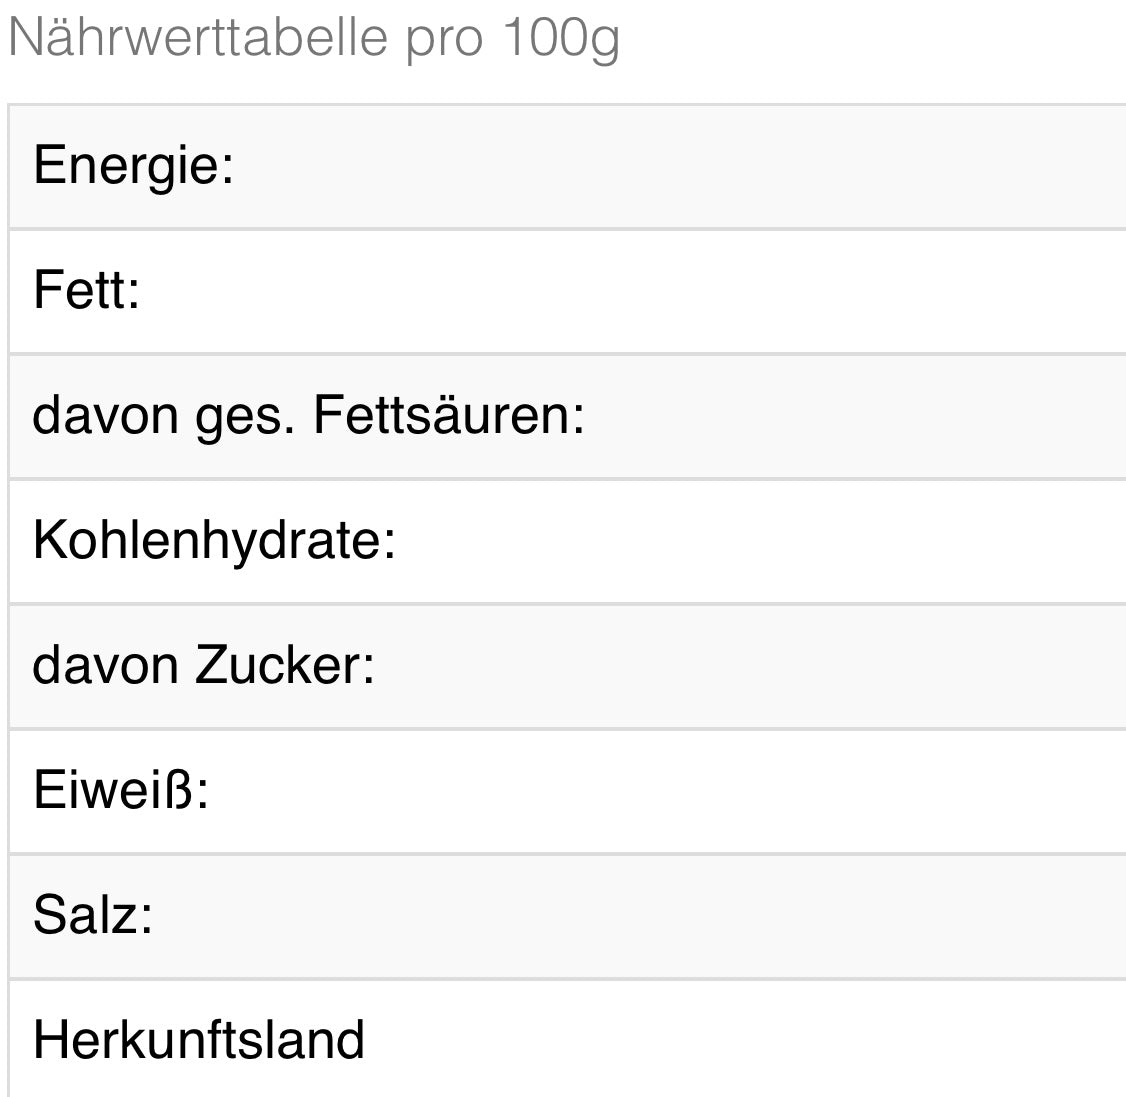Select the 'davon ges. Fettsäuren' label

[308, 415]
